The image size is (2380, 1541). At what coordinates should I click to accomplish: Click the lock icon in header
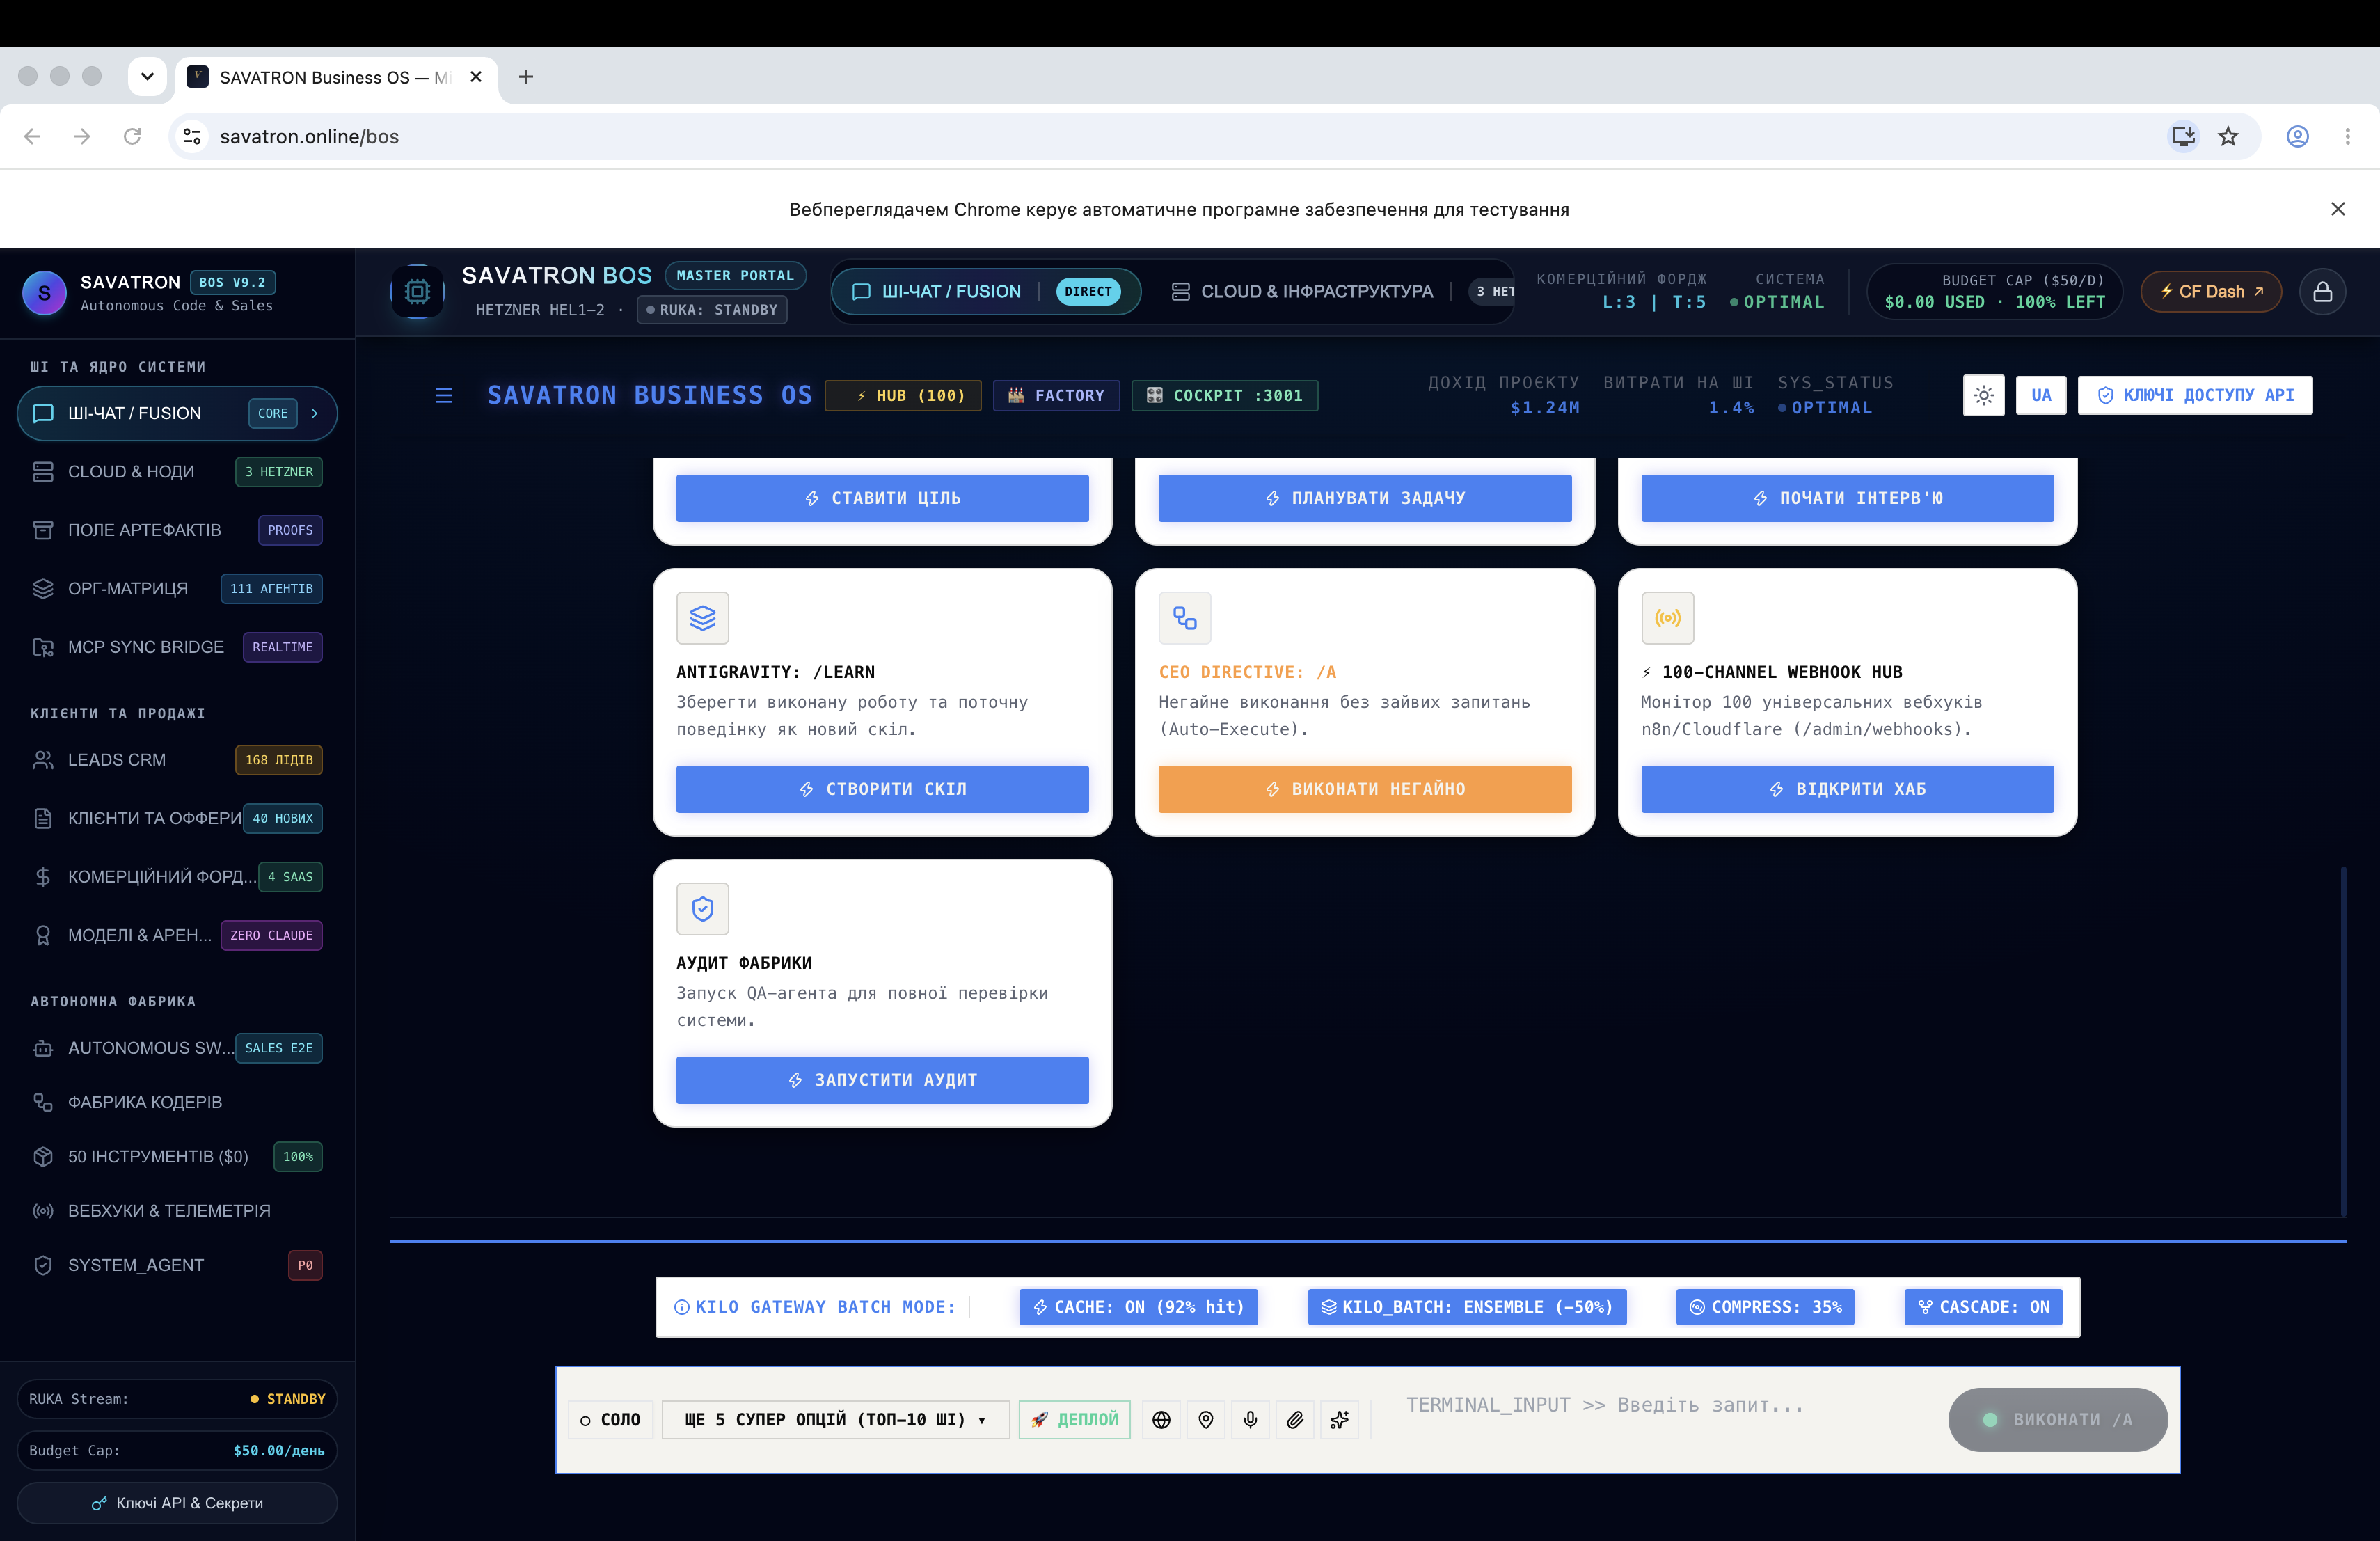tap(2322, 292)
